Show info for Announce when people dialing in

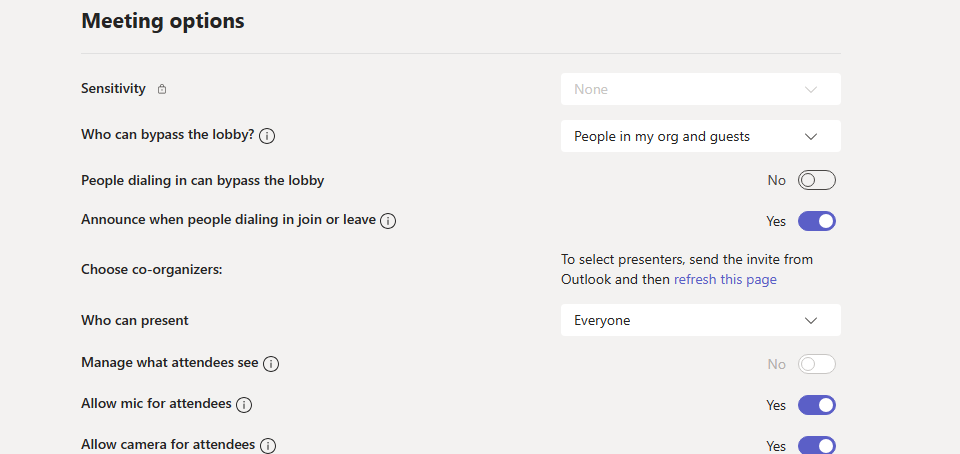coord(388,221)
